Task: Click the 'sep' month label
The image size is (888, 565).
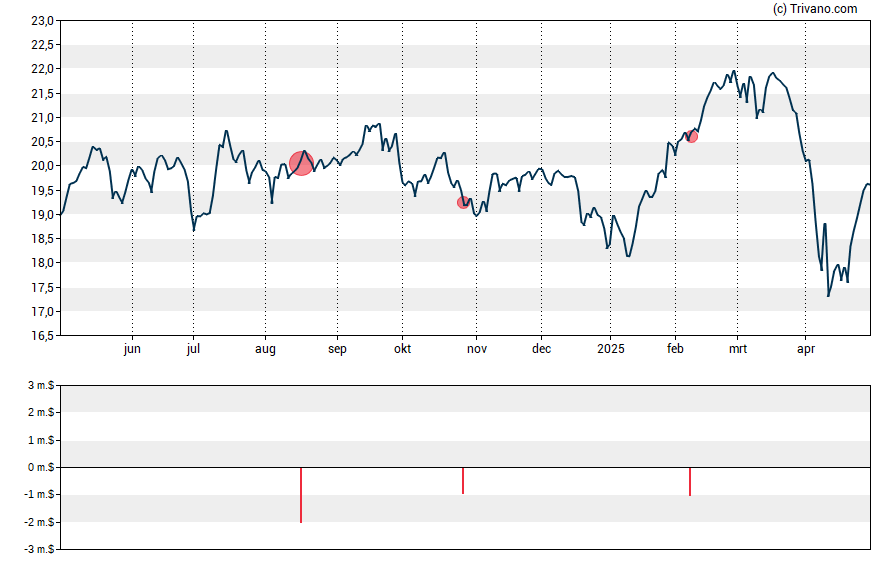Action: tap(337, 349)
